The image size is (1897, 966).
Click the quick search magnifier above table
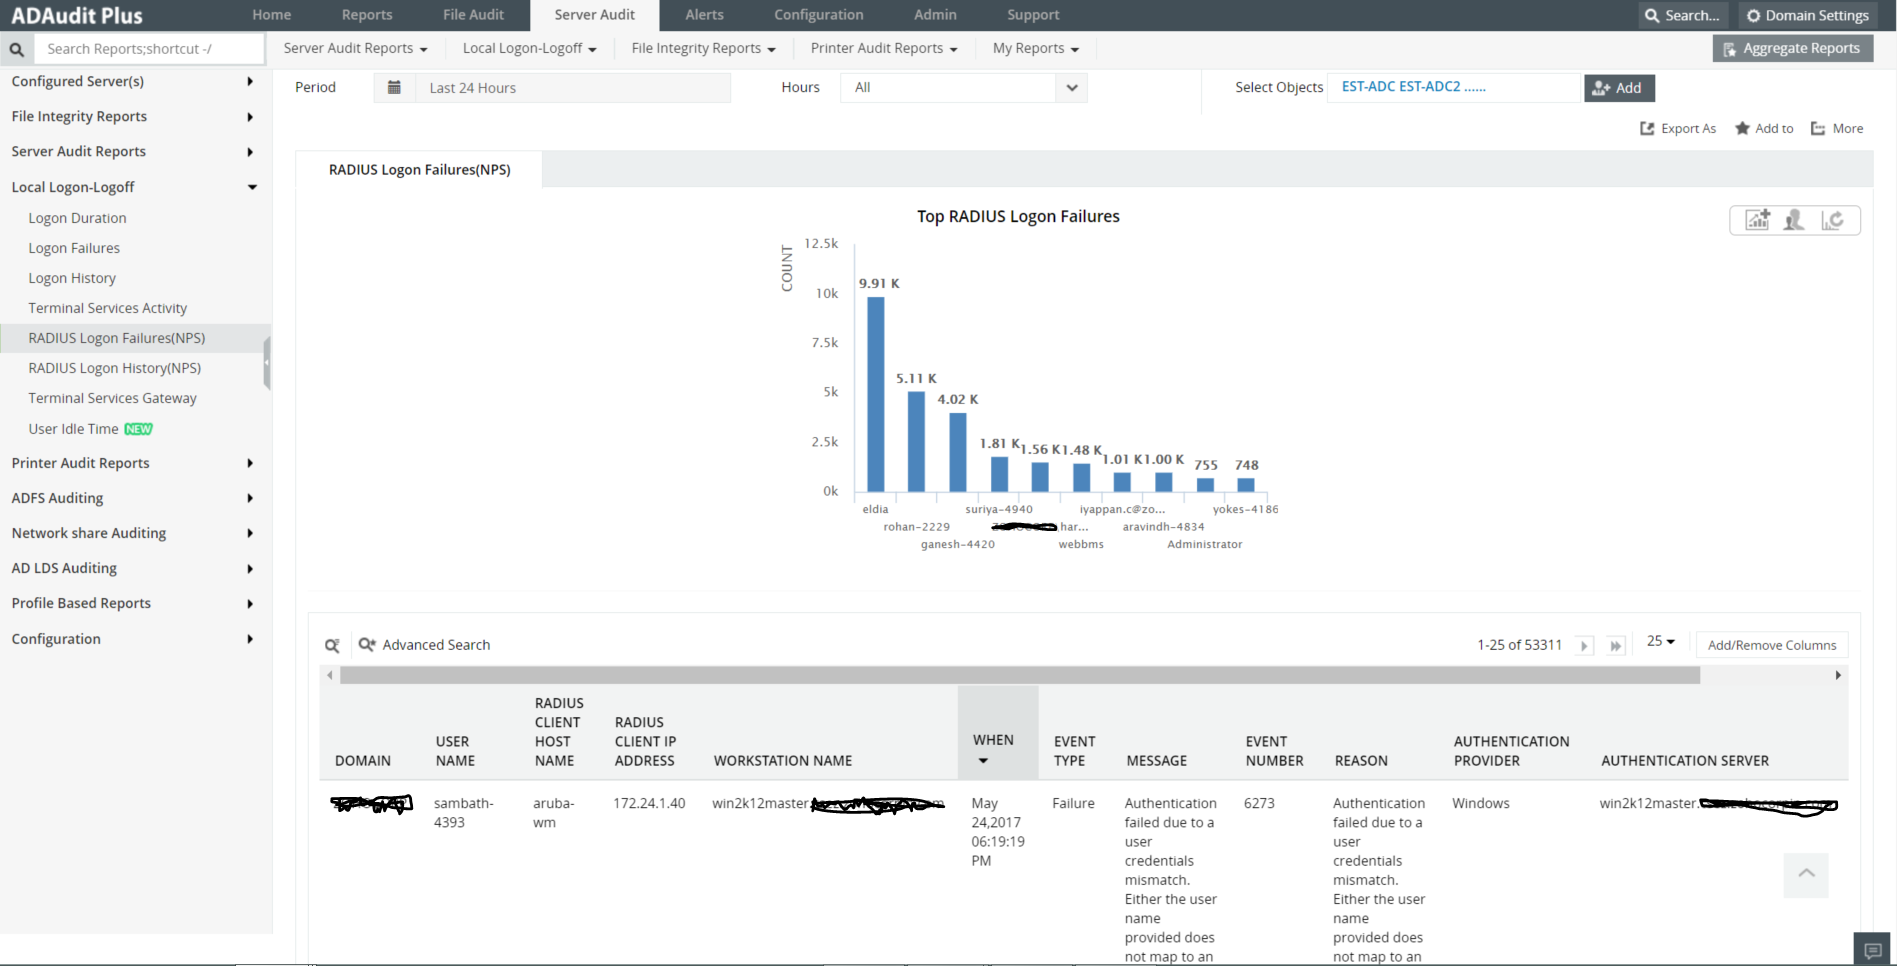(x=332, y=646)
